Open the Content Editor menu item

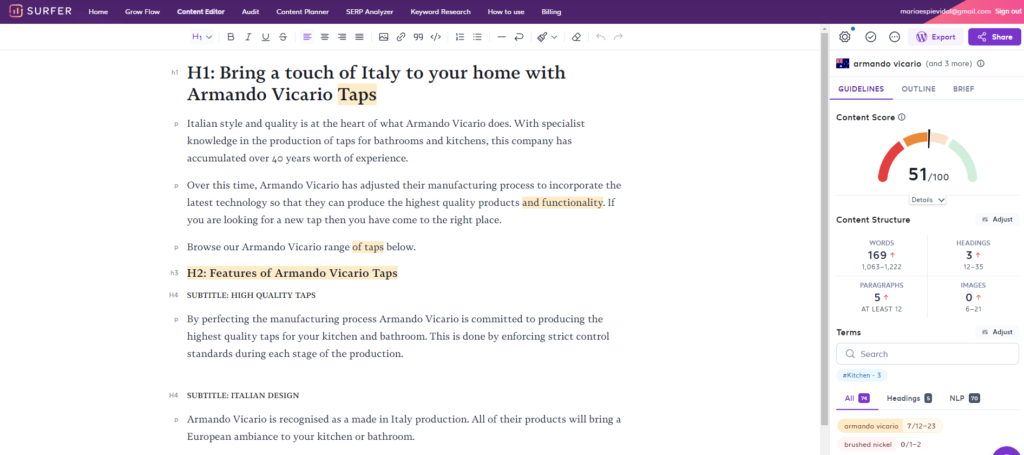pos(200,12)
